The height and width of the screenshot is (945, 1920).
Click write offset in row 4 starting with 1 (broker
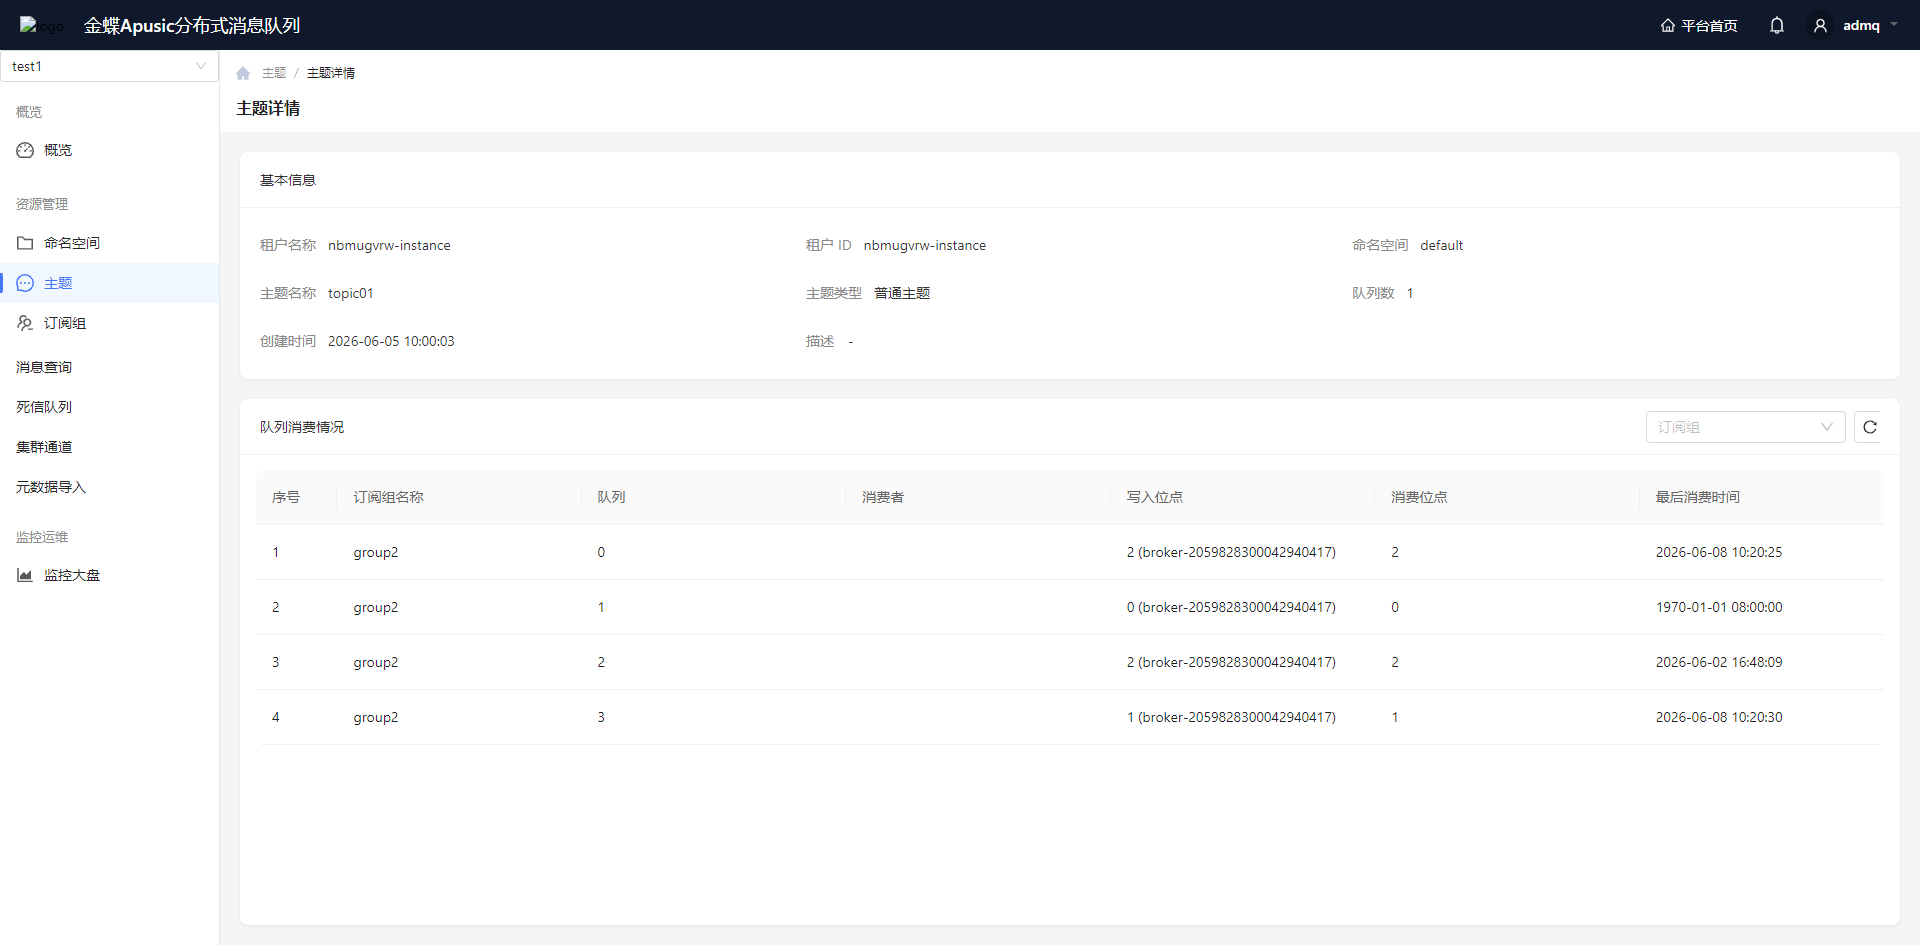[x=1231, y=717]
